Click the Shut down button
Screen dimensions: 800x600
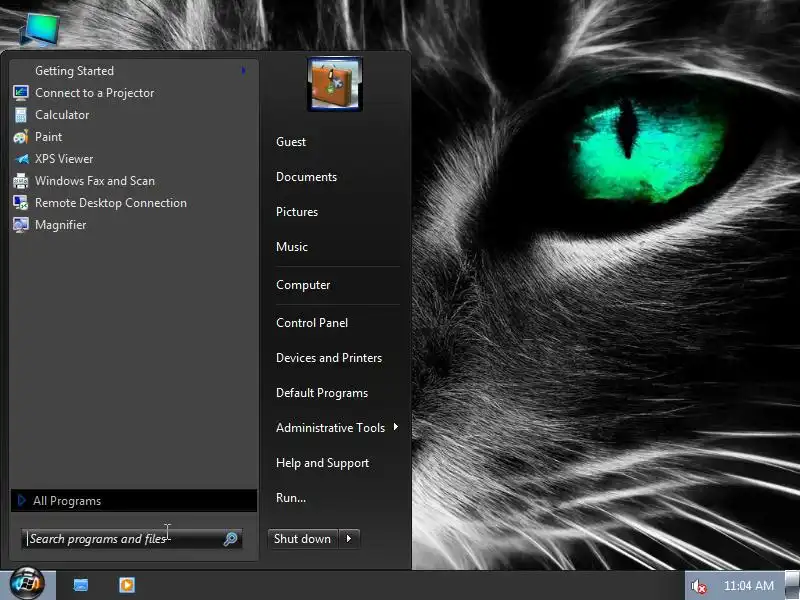(303, 539)
